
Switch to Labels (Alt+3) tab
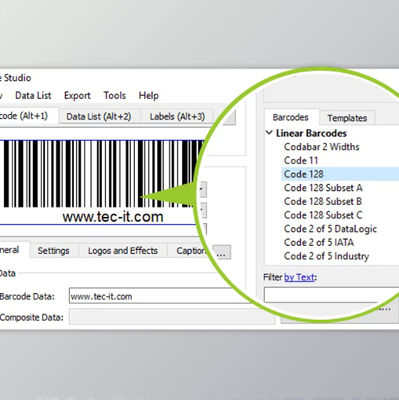point(177,117)
